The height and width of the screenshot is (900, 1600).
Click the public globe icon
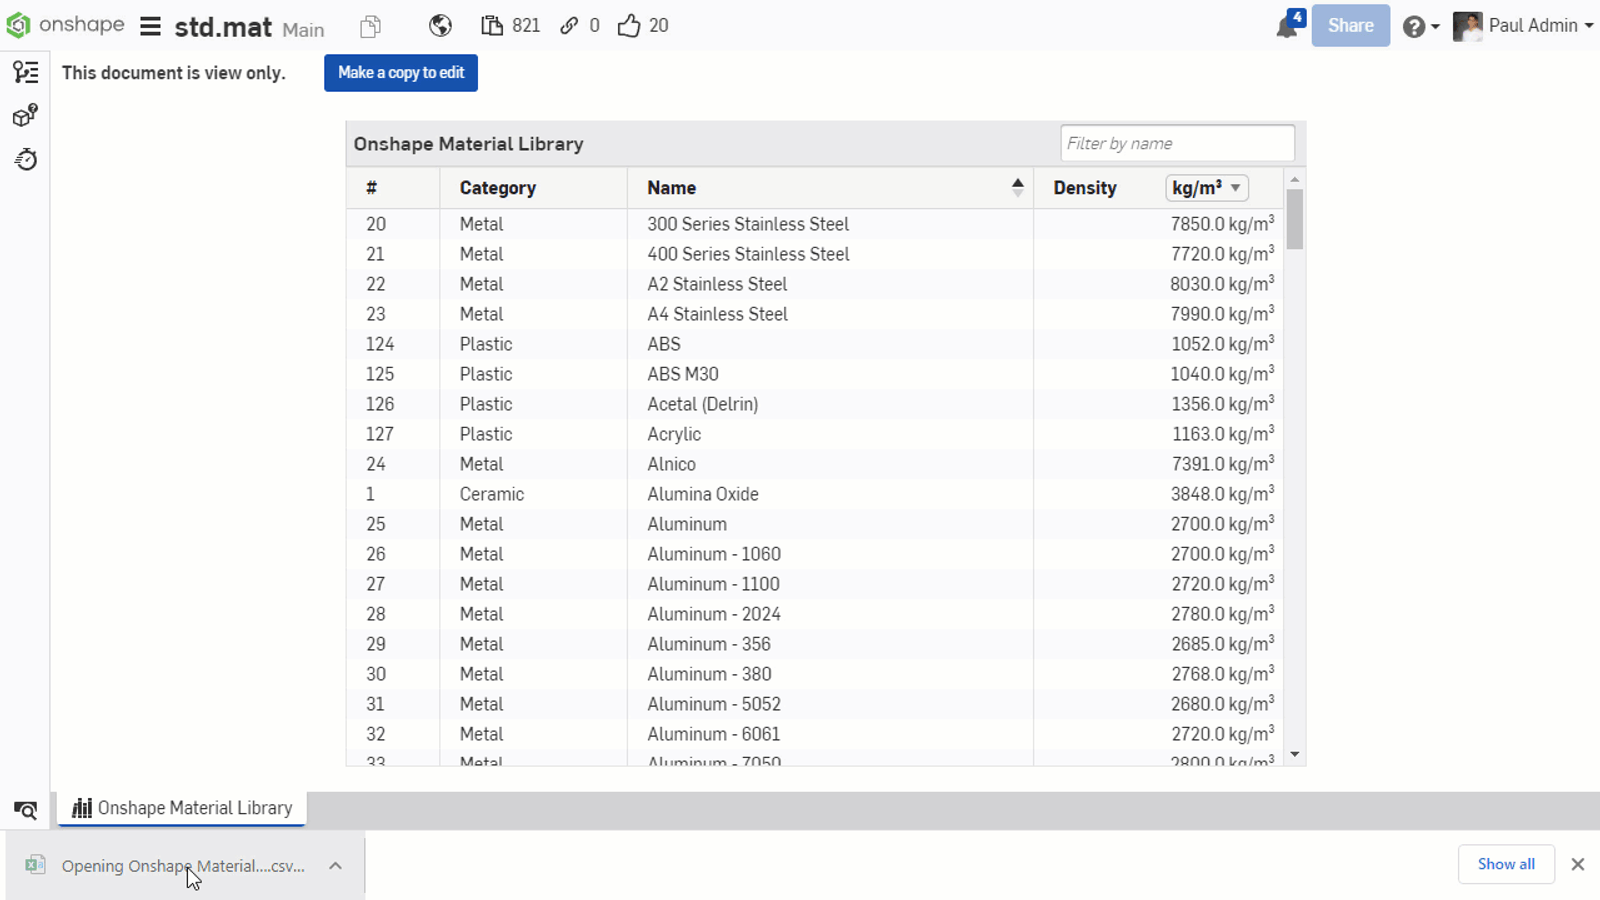pos(441,26)
